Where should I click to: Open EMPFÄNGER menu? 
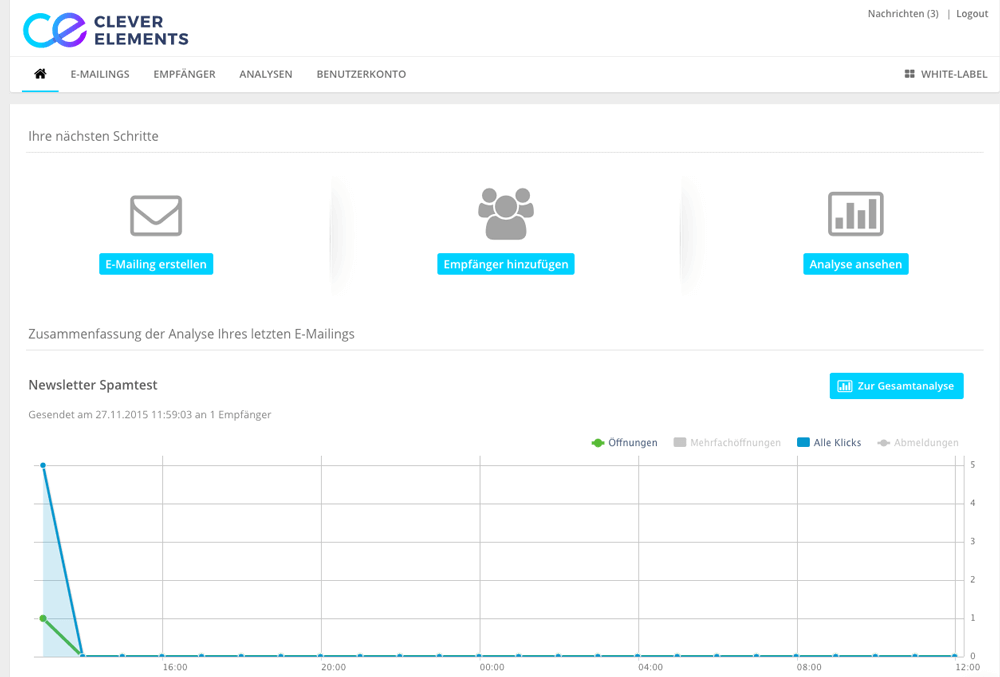click(x=184, y=74)
